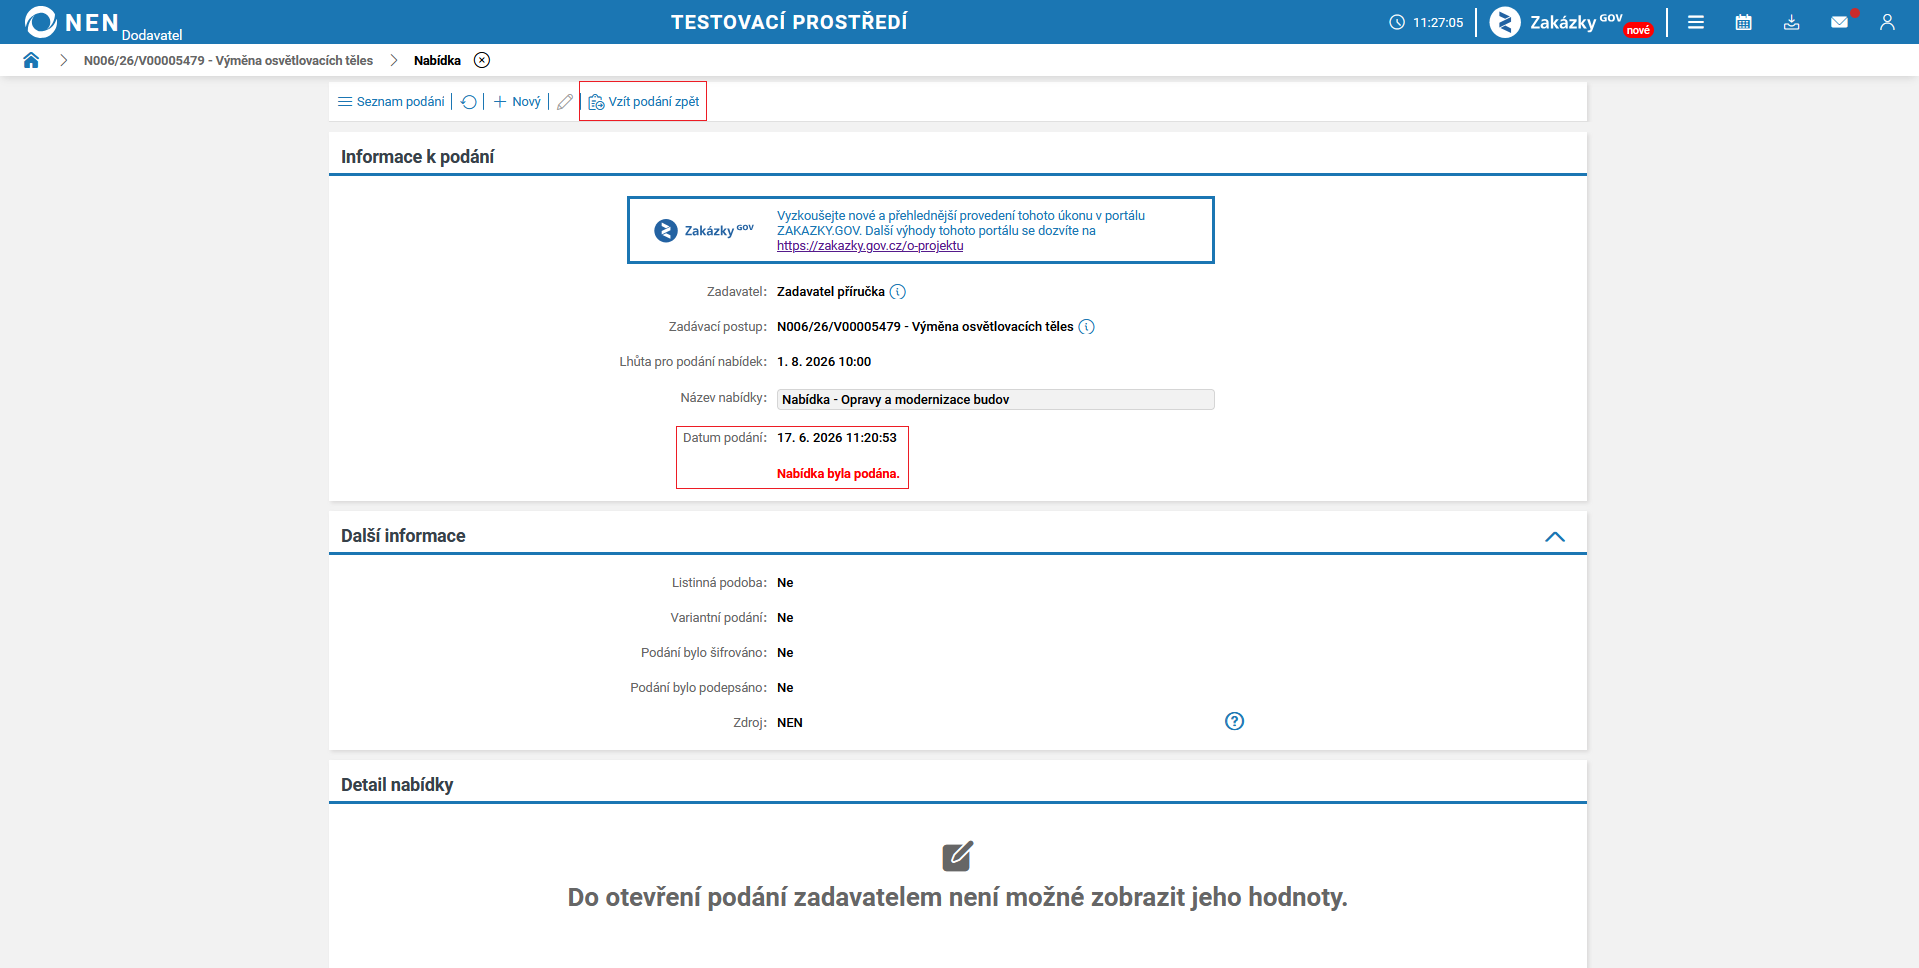Open the calendar icon in header
Screen dimensions: 1919x968
click(1744, 22)
